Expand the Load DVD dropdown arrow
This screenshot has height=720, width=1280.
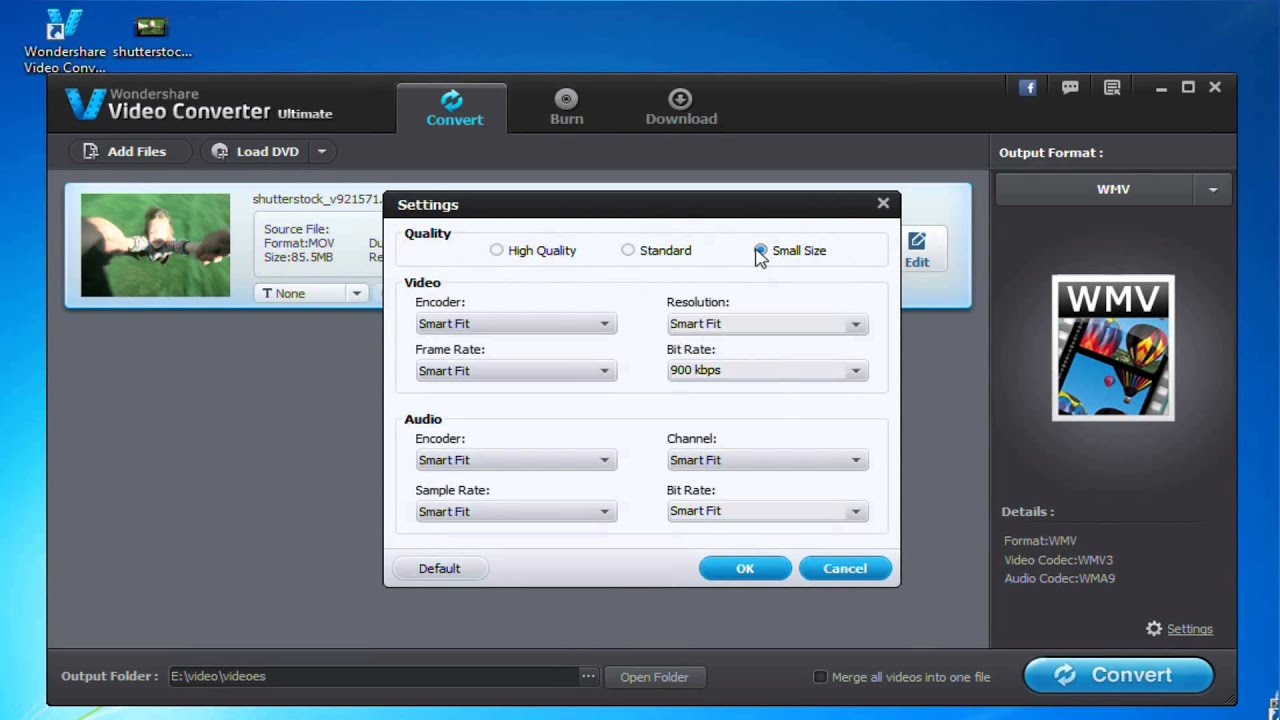pyautogui.click(x=321, y=152)
